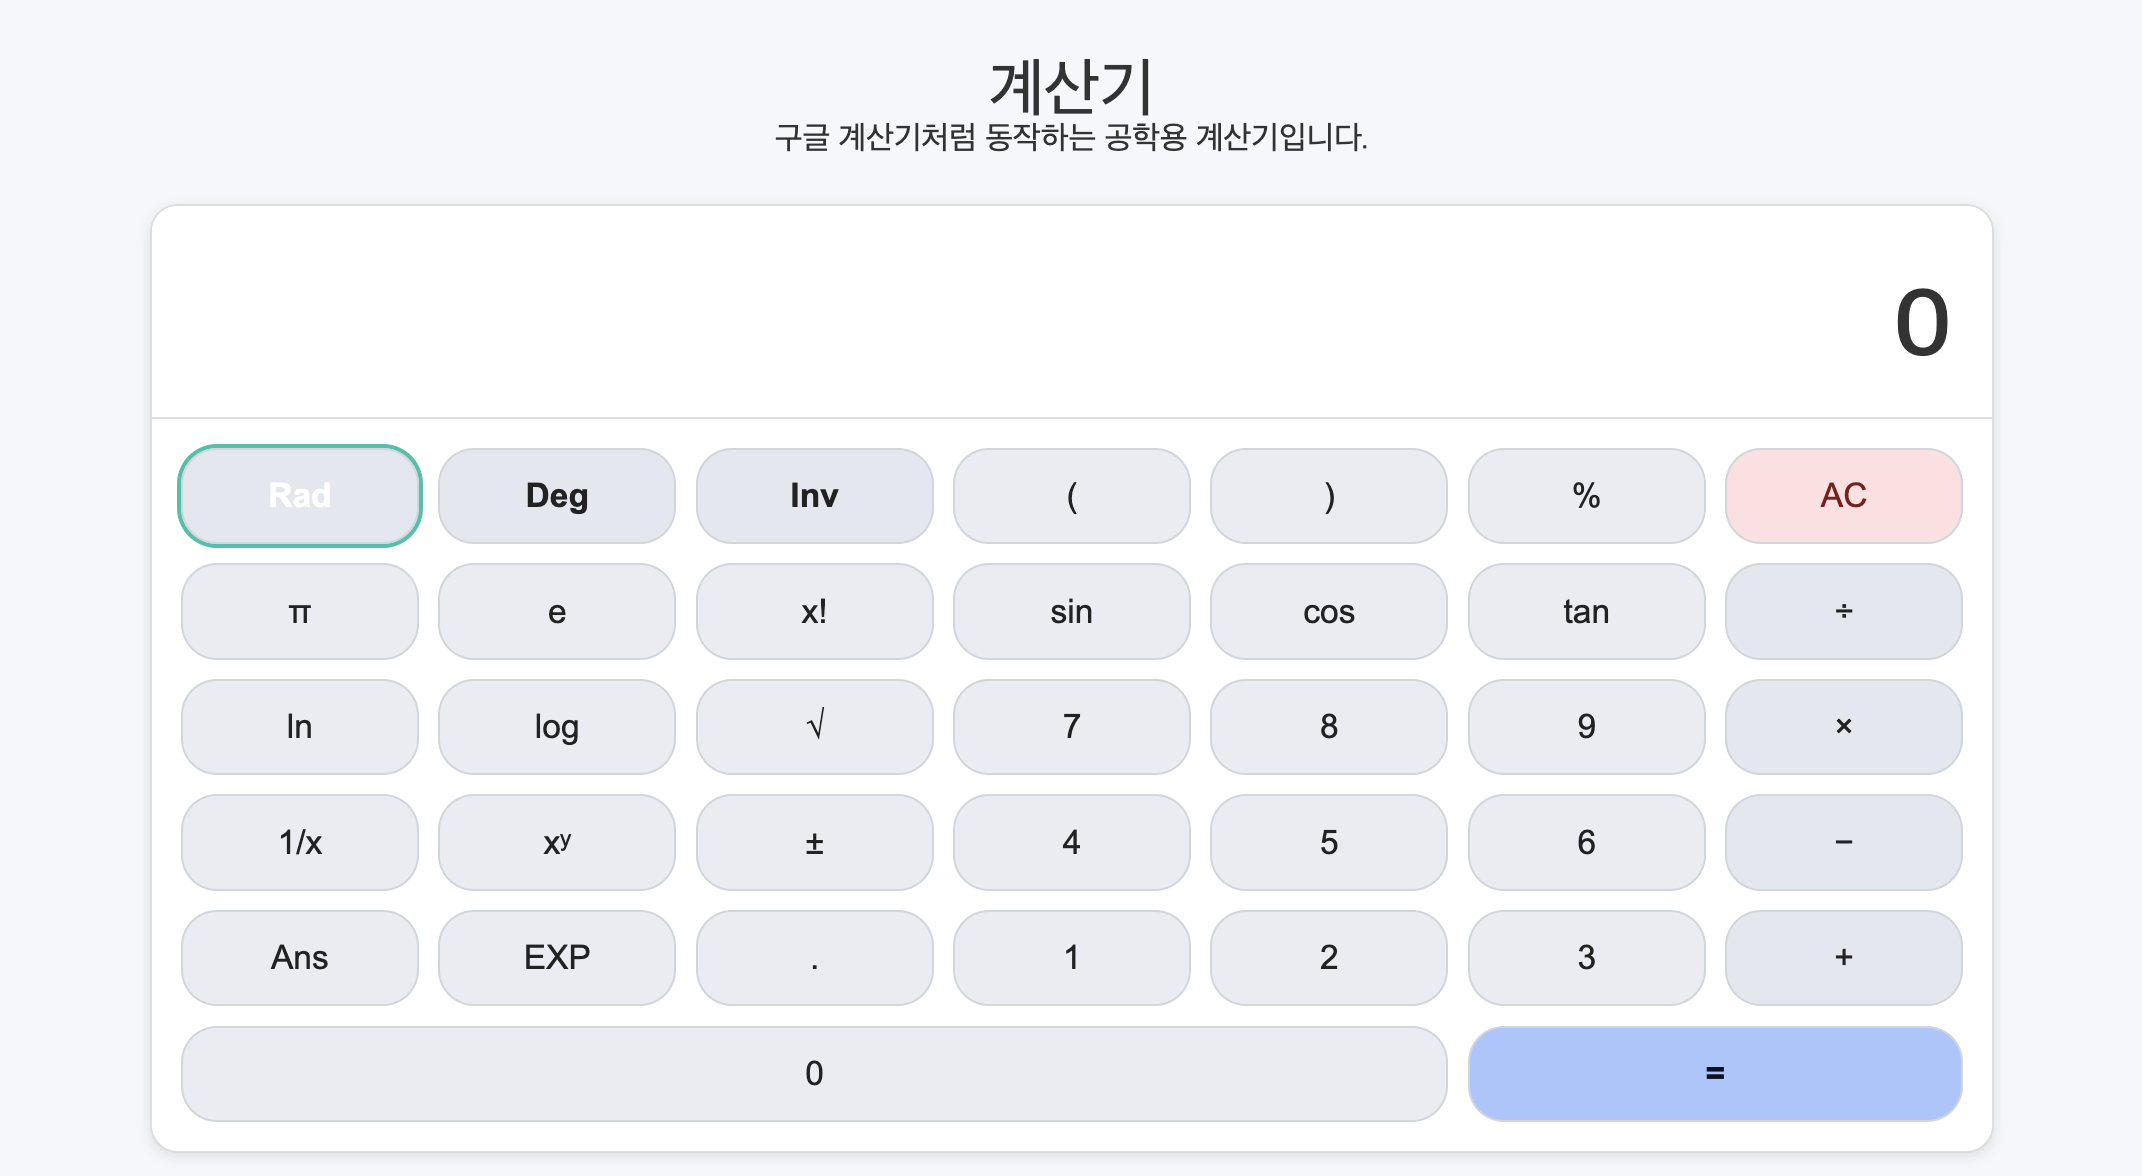Insert Euler's number e
Screen dimensions: 2142x1176
click(556, 611)
